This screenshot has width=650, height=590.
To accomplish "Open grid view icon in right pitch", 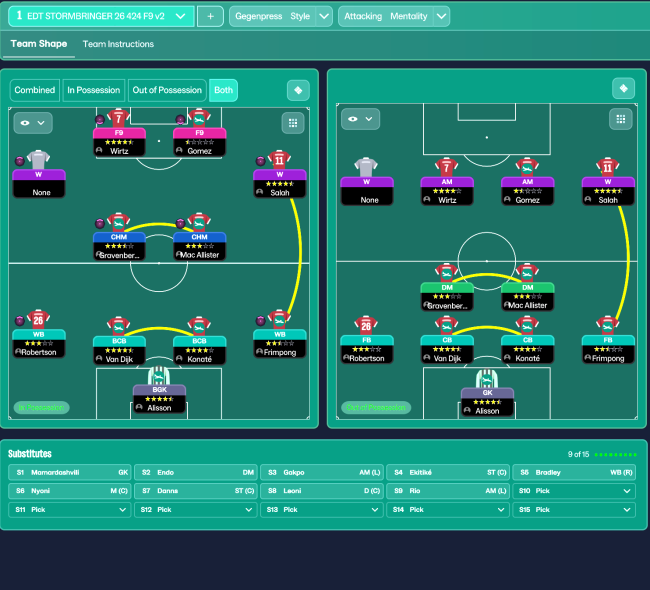I will click(621, 119).
